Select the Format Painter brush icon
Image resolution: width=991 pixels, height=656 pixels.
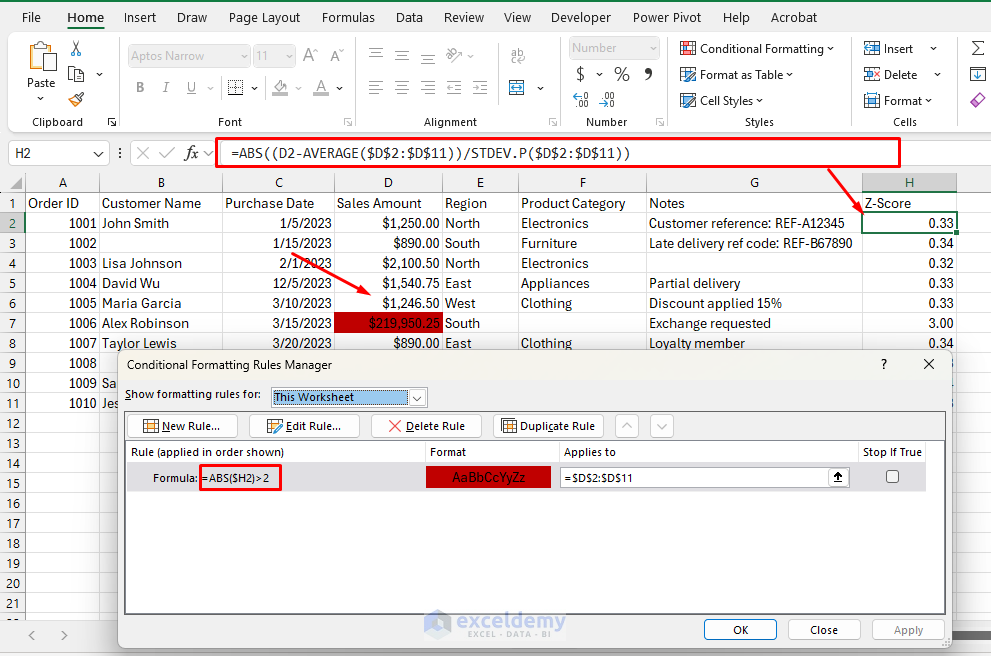click(x=76, y=99)
